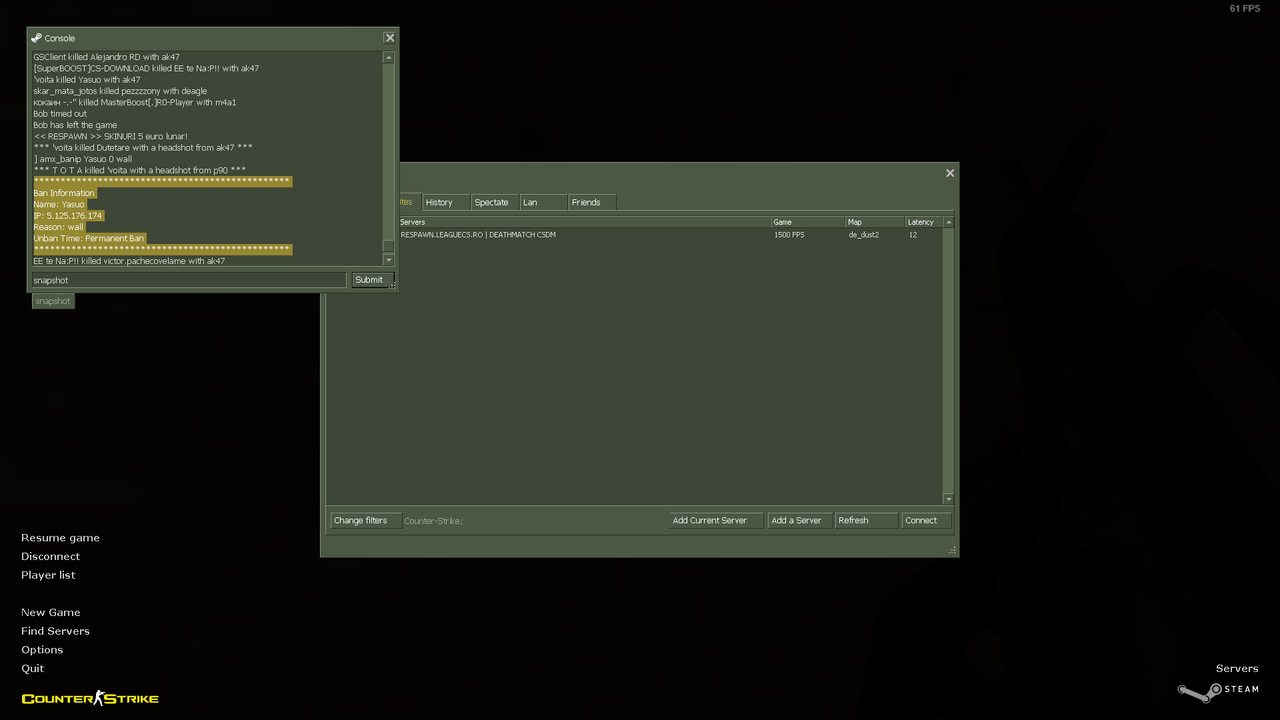Viewport: 1280px width, 720px height.
Task: Click Add a Server button
Action: click(x=799, y=520)
